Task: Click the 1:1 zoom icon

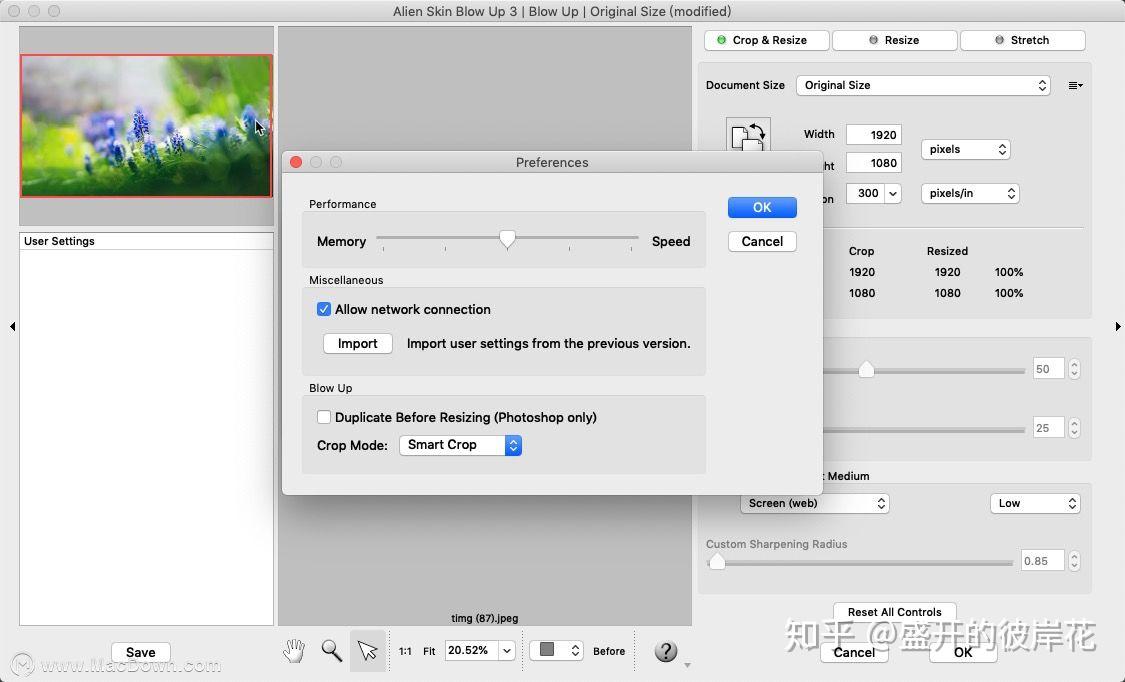Action: pyautogui.click(x=404, y=650)
